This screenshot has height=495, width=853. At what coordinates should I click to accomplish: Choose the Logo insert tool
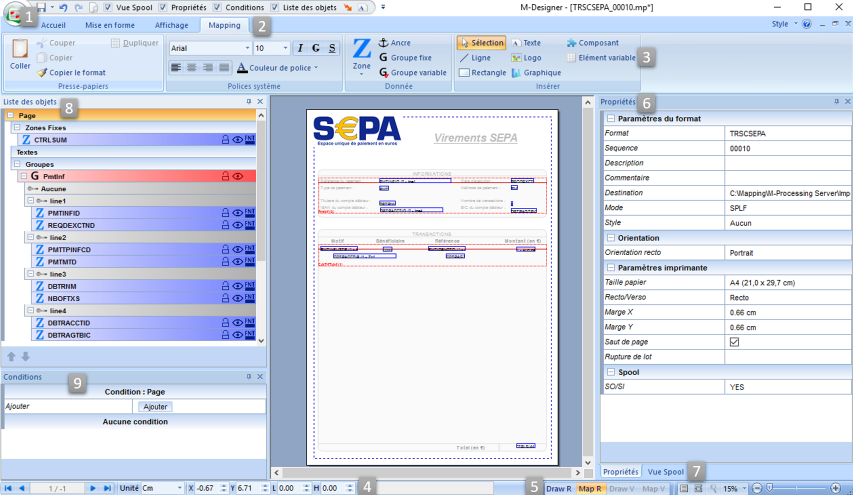tap(527, 58)
